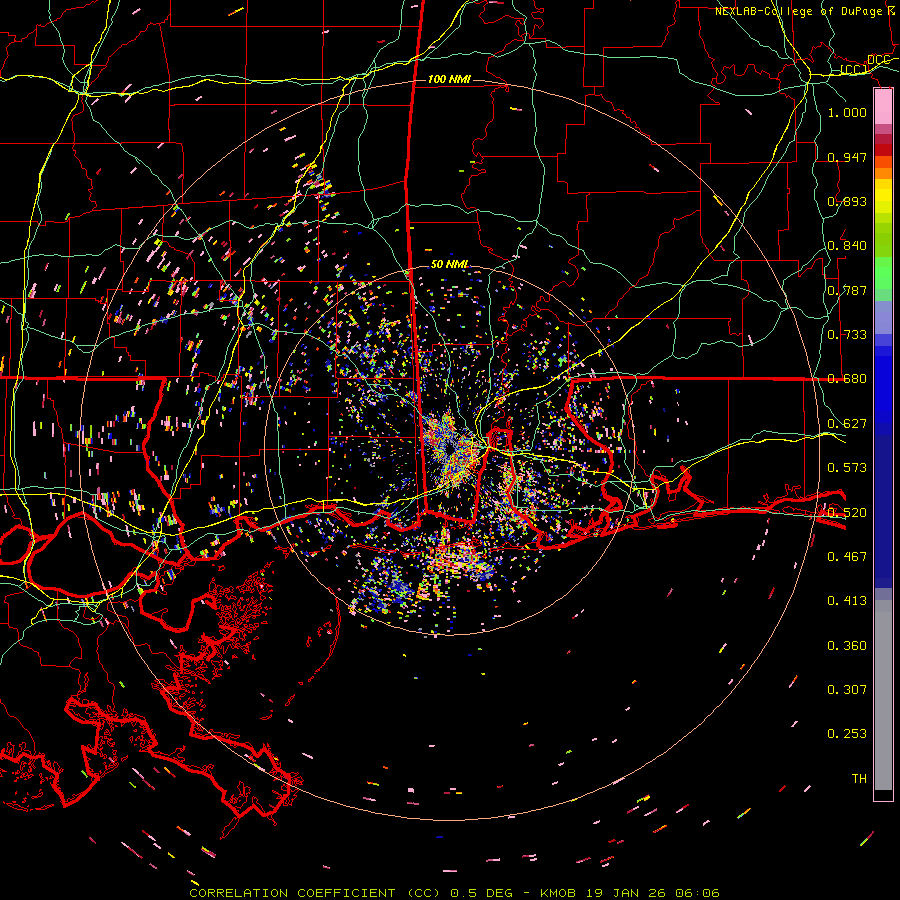This screenshot has width=900, height=900.
Task: Select the 1.000 legend value
Action: pos(847,112)
